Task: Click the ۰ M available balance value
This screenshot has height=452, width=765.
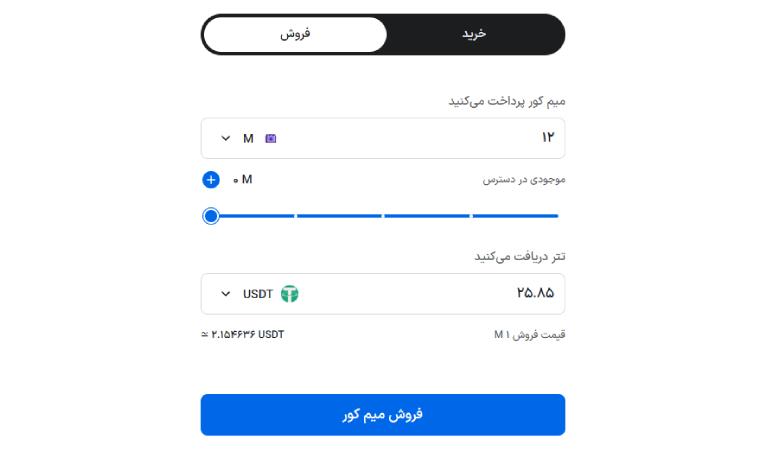Action: click(x=243, y=180)
